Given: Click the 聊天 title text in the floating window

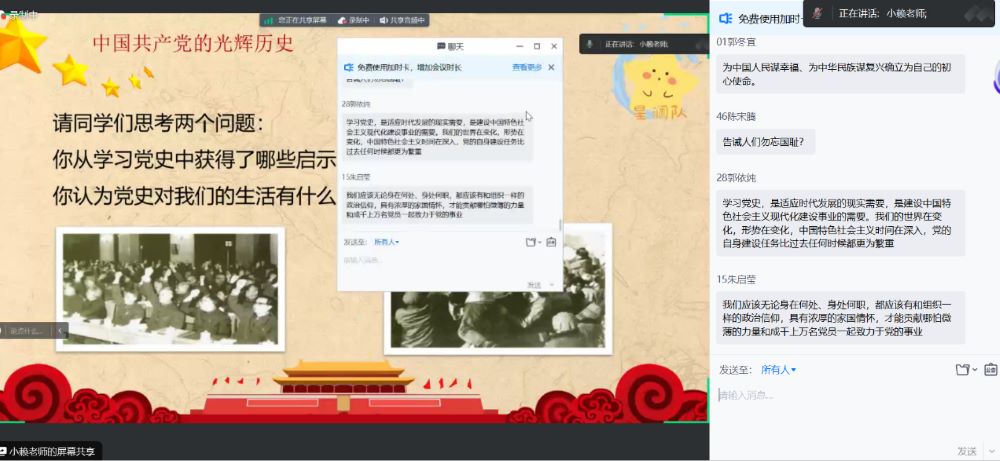Looking at the screenshot, I should (x=455, y=46).
